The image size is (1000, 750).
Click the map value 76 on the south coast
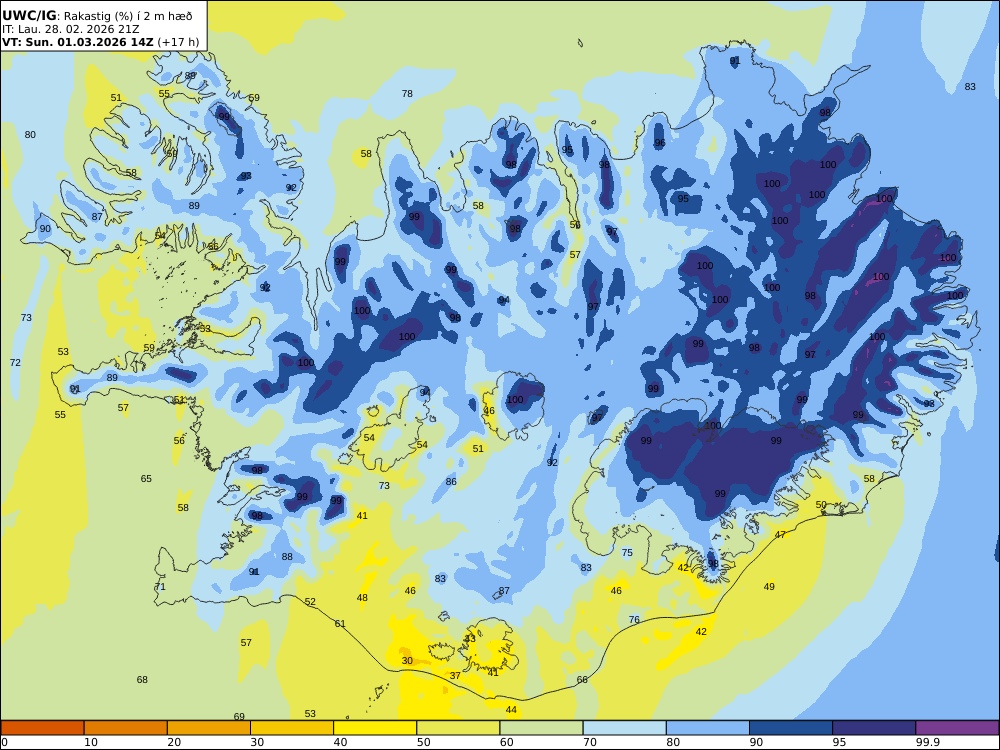click(634, 619)
